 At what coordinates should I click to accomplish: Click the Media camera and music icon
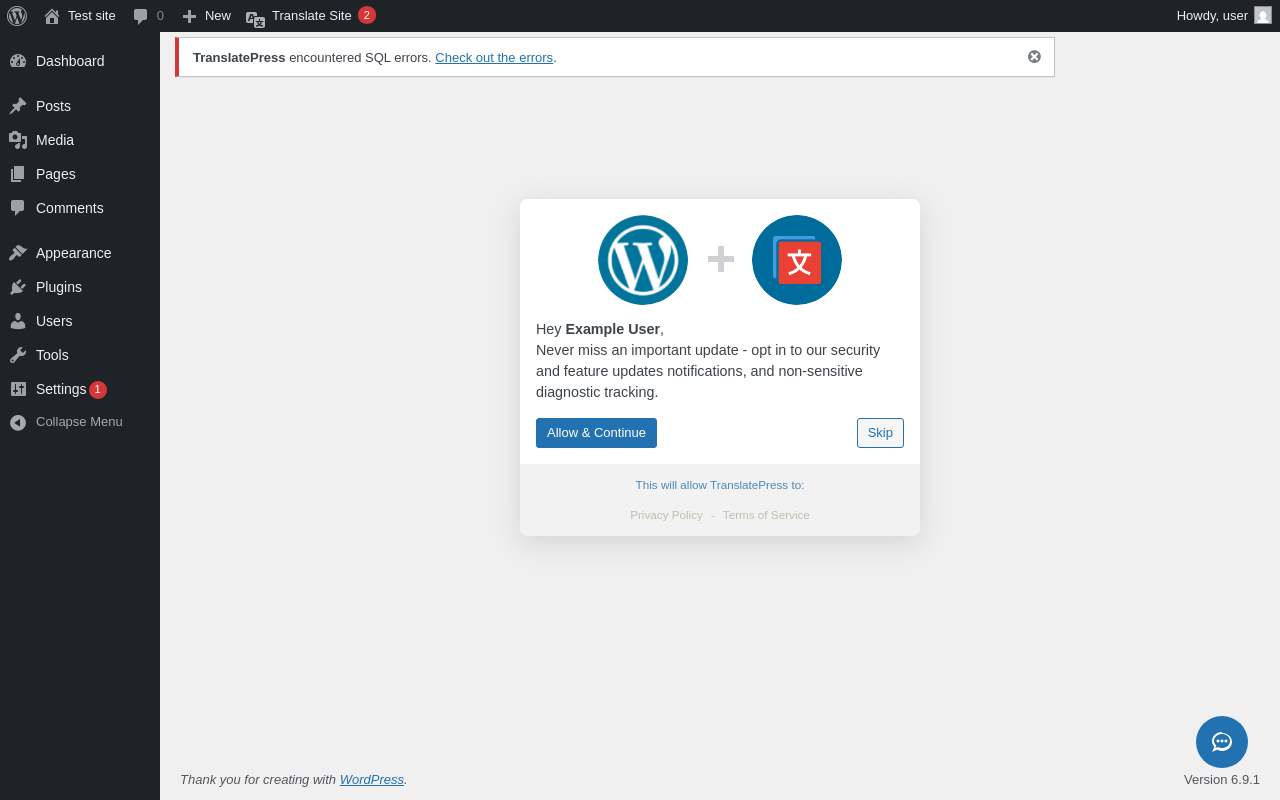[18, 140]
